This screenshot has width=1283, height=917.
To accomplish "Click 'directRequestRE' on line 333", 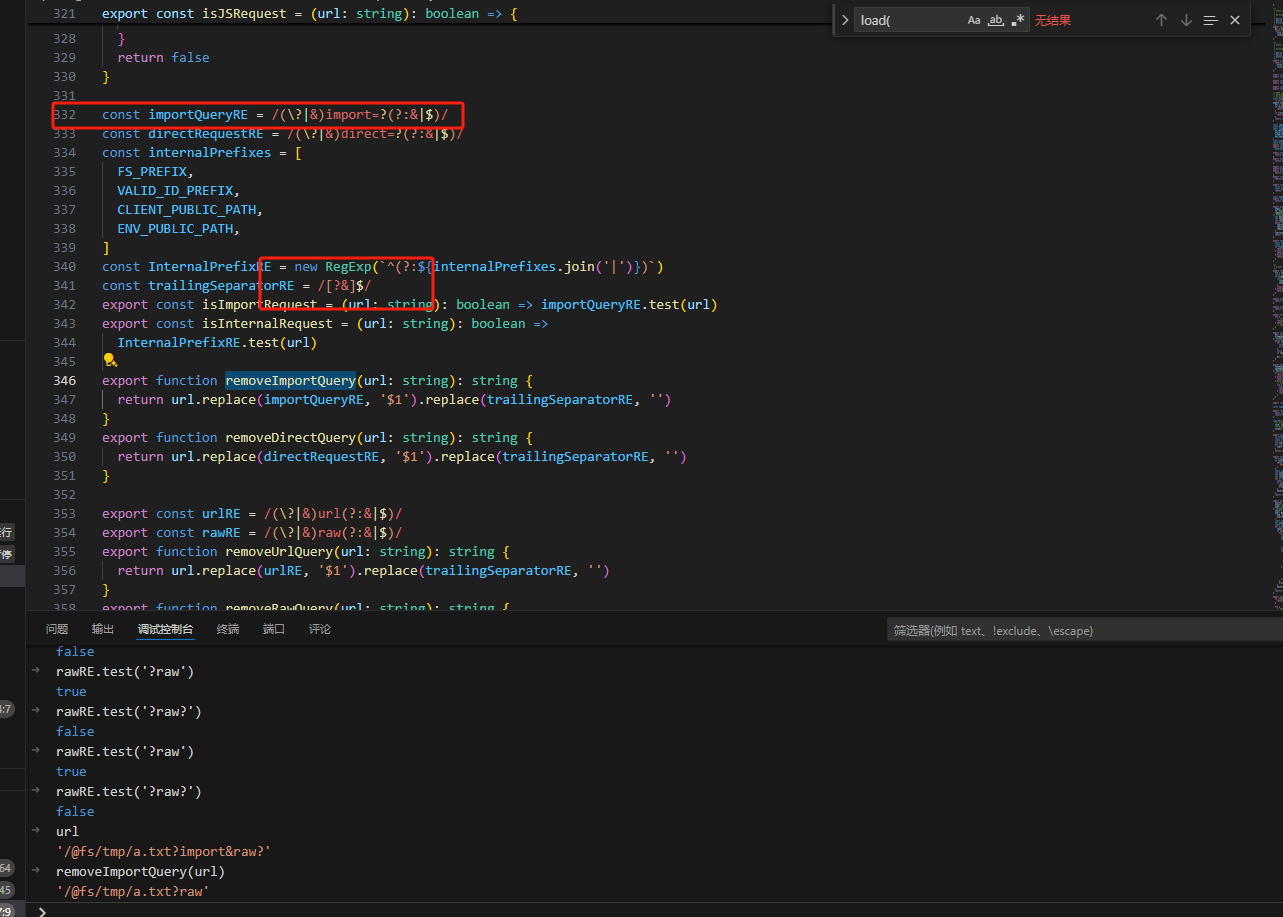I will (206, 134).
